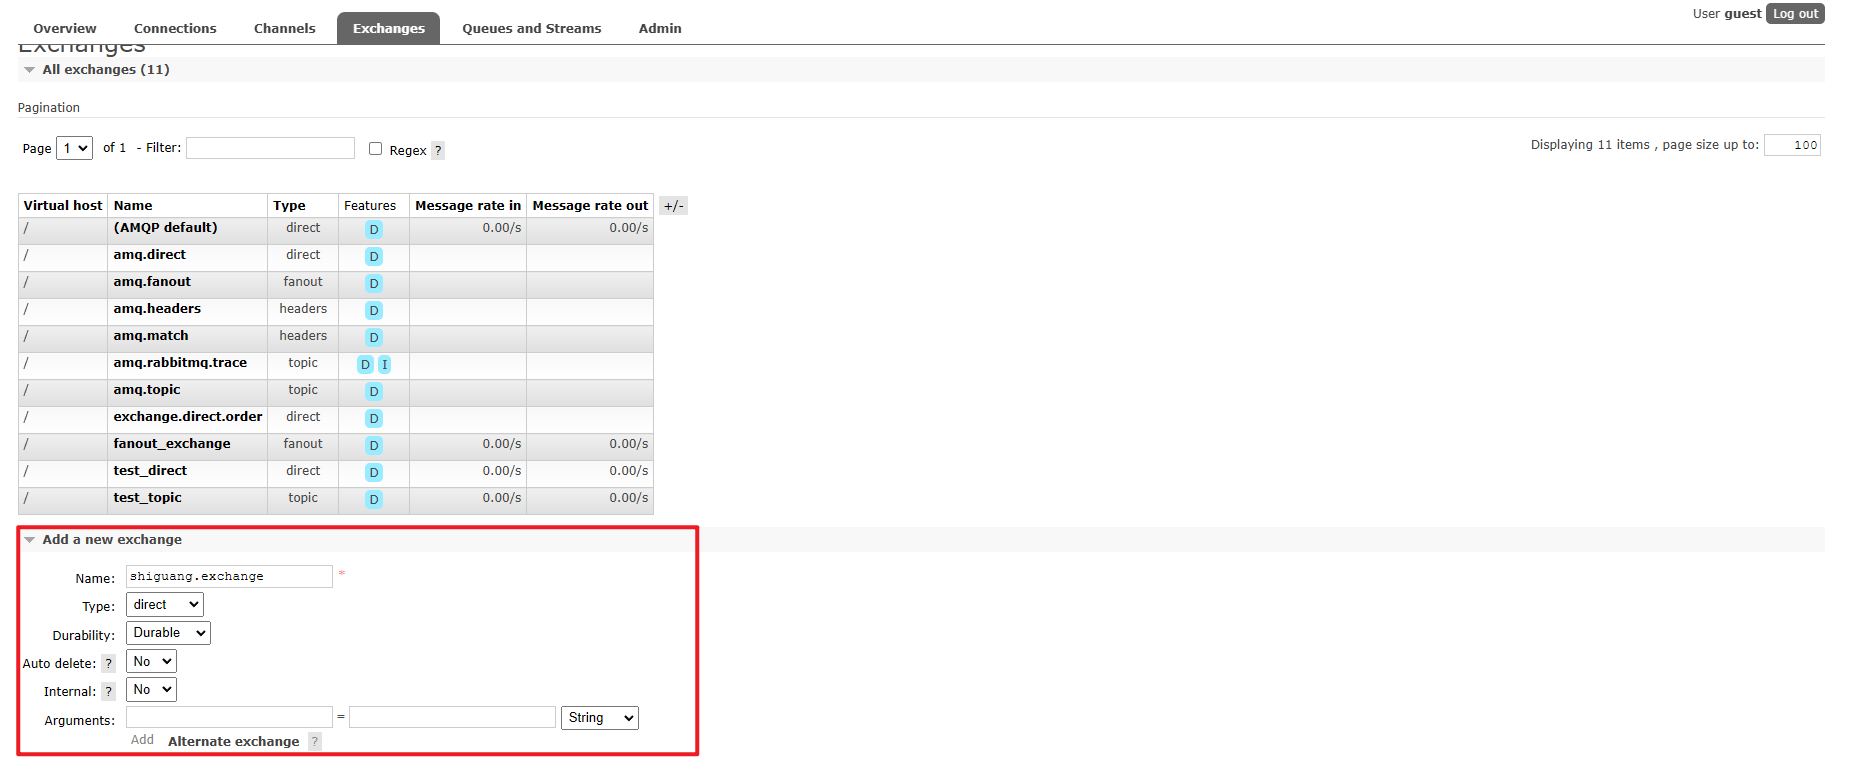Open the amq.rabbitmq.trace exchange
Image resolution: width=1859 pixels, height=763 pixels.
pyautogui.click(x=180, y=363)
